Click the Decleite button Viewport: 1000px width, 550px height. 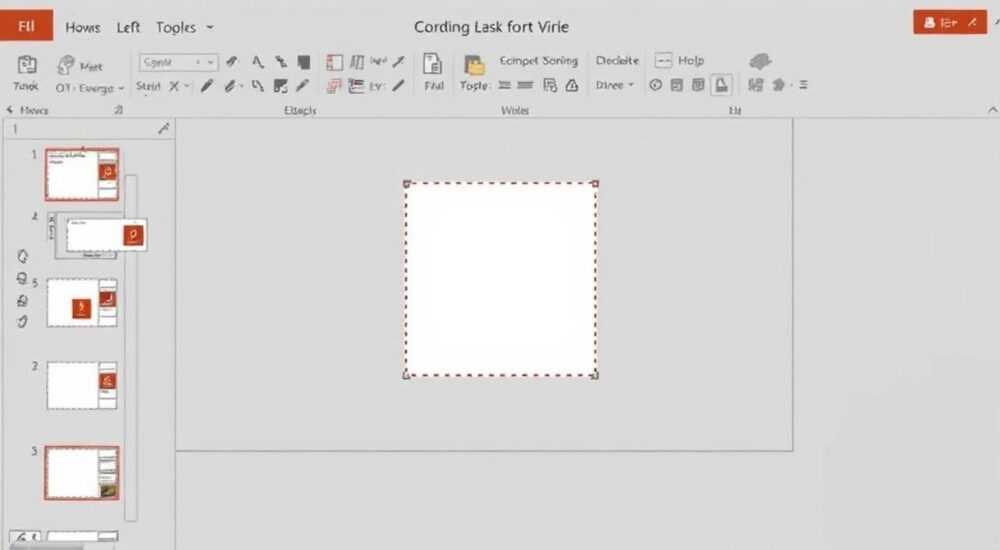coord(617,61)
